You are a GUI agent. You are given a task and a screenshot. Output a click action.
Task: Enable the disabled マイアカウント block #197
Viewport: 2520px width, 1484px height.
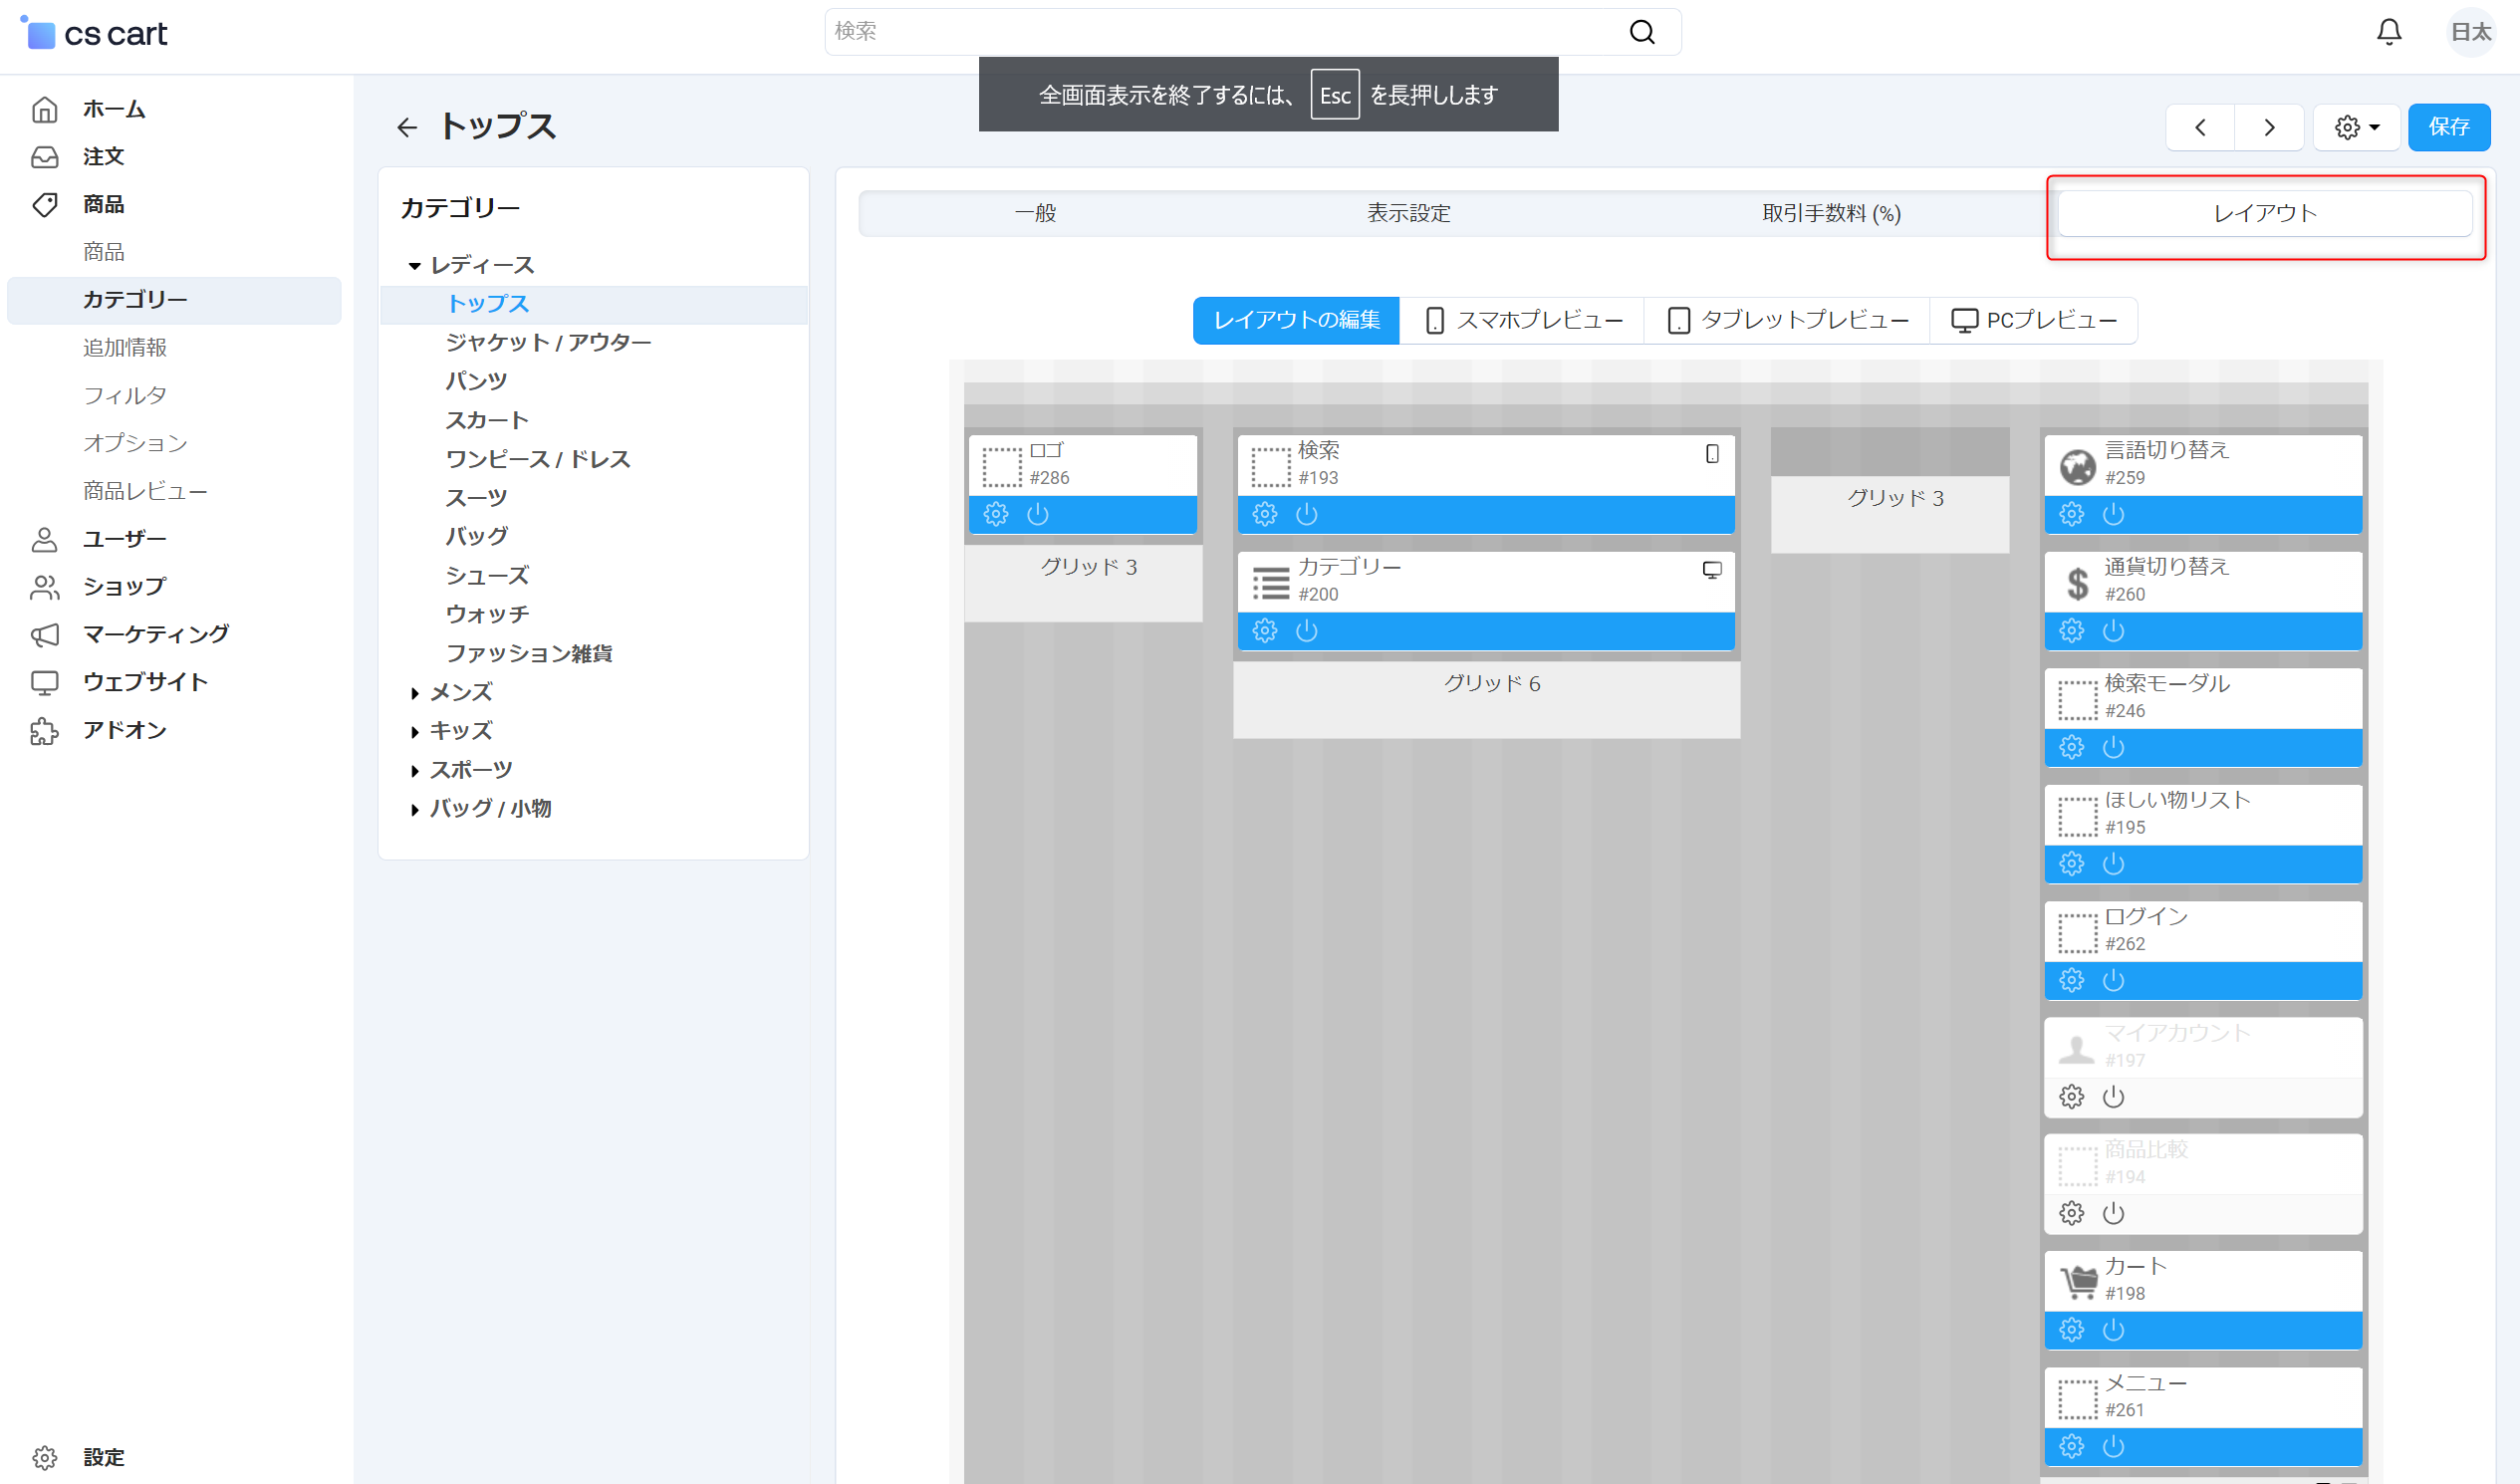[2112, 1097]
